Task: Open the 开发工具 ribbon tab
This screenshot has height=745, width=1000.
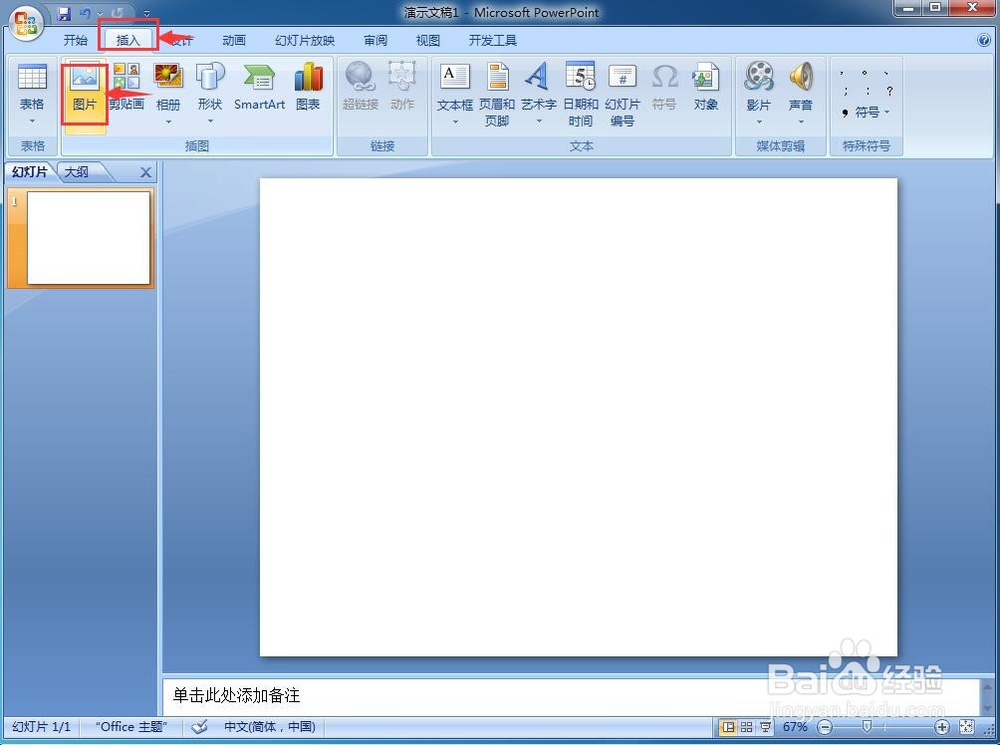Action: (x=492, y=40)
